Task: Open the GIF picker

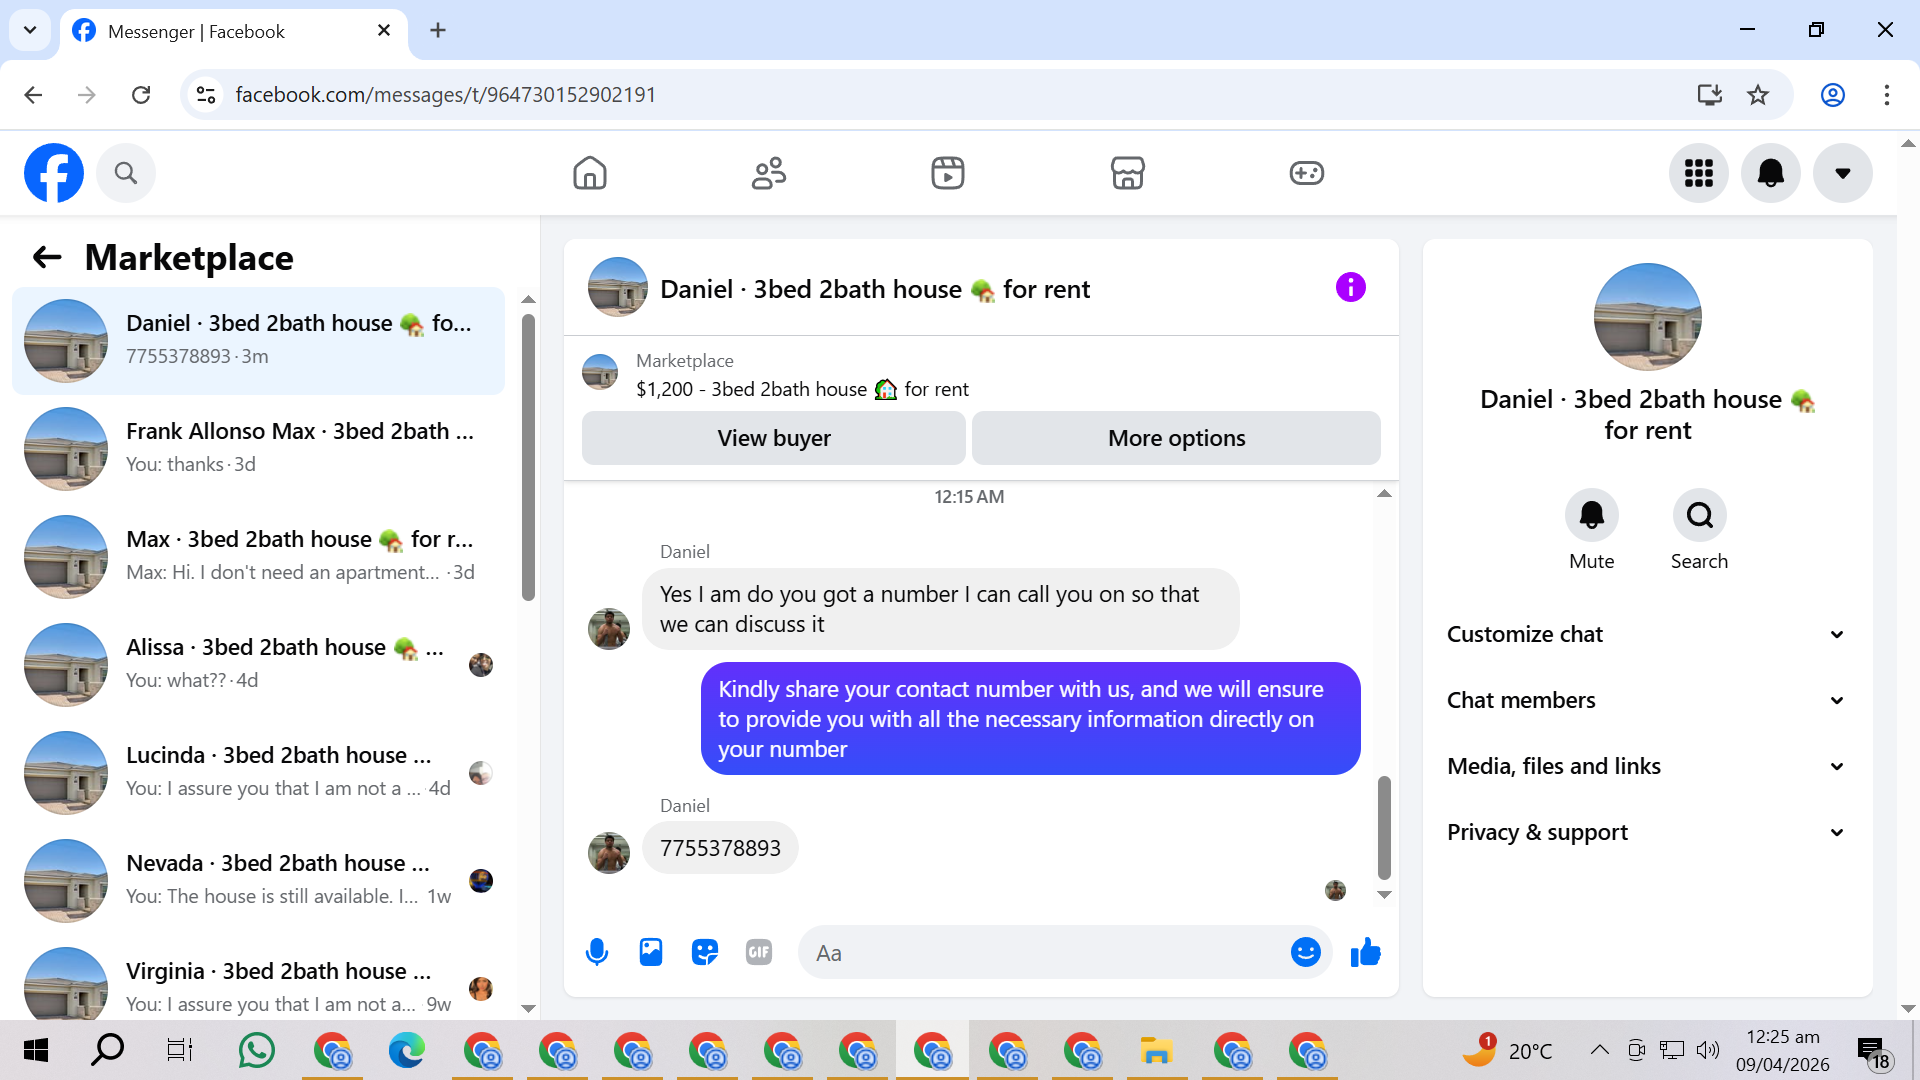Action: coord(759,952)
